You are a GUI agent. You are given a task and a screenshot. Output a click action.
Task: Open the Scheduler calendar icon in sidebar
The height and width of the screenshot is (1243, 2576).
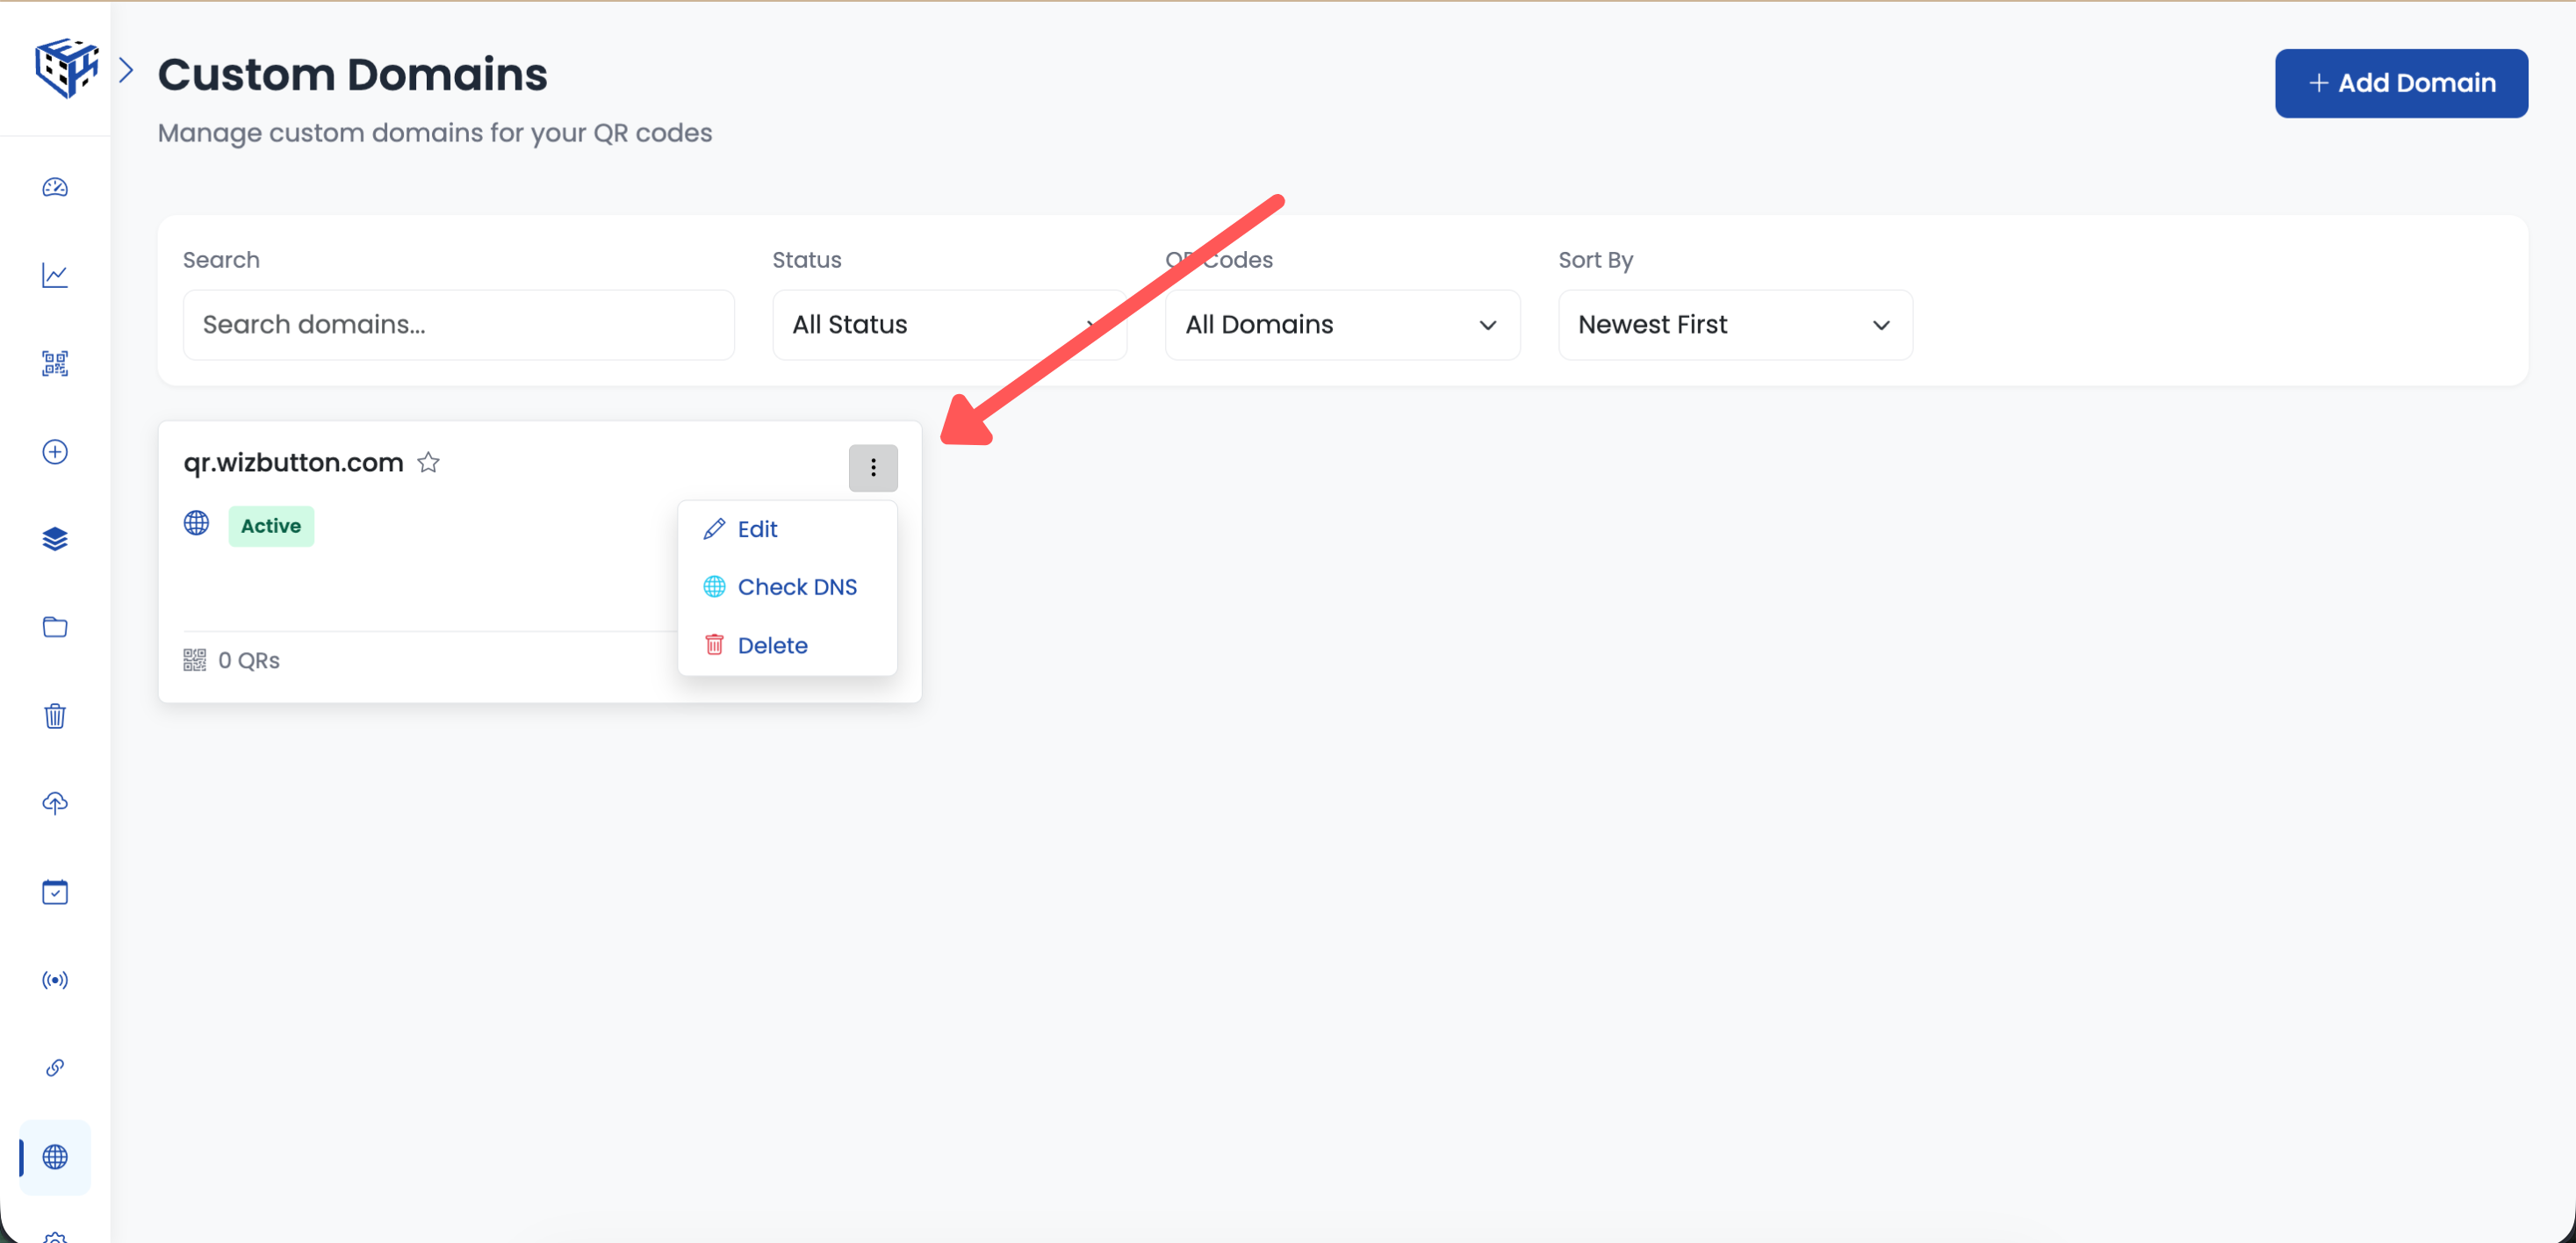(55, 891)
